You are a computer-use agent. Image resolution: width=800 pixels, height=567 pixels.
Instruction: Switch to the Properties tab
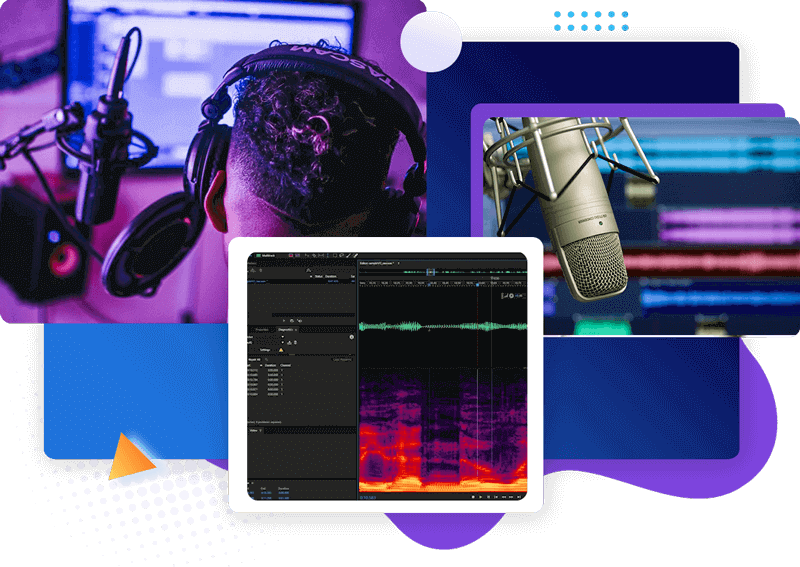click(263, 328)
